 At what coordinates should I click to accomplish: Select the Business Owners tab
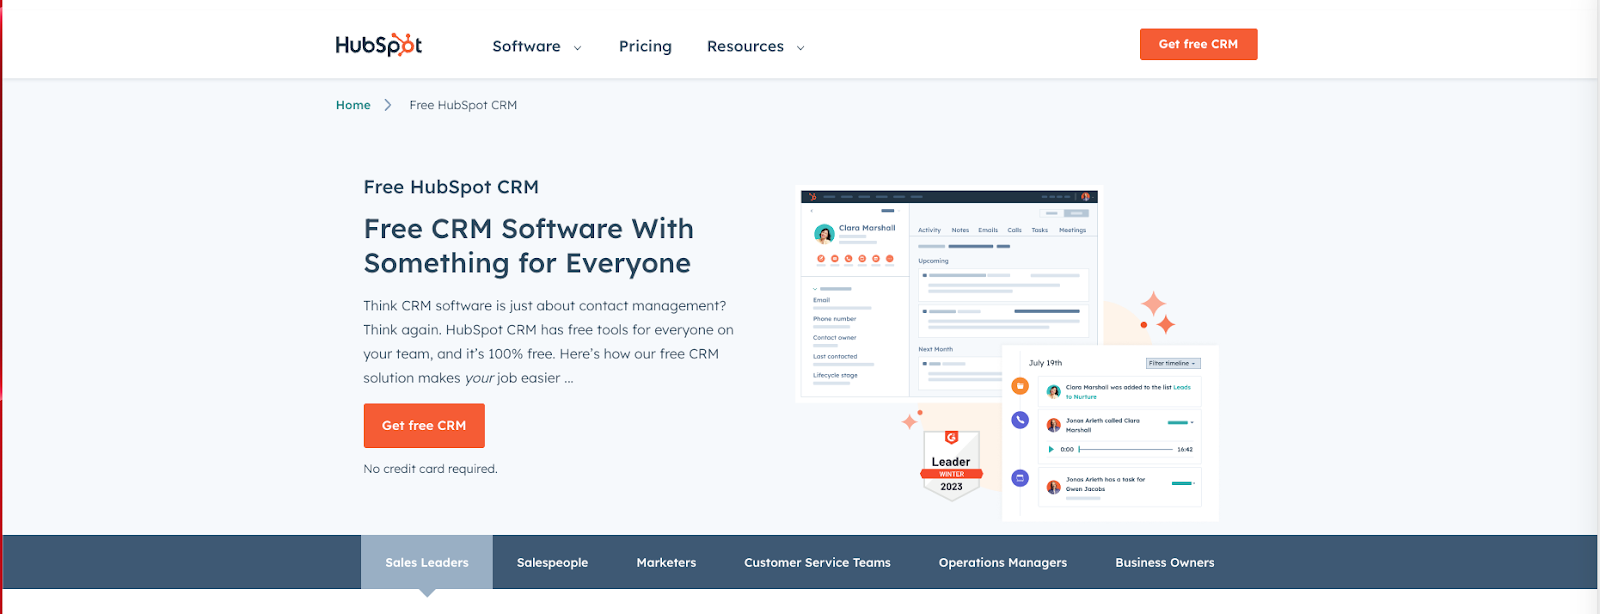[1165, 562]
